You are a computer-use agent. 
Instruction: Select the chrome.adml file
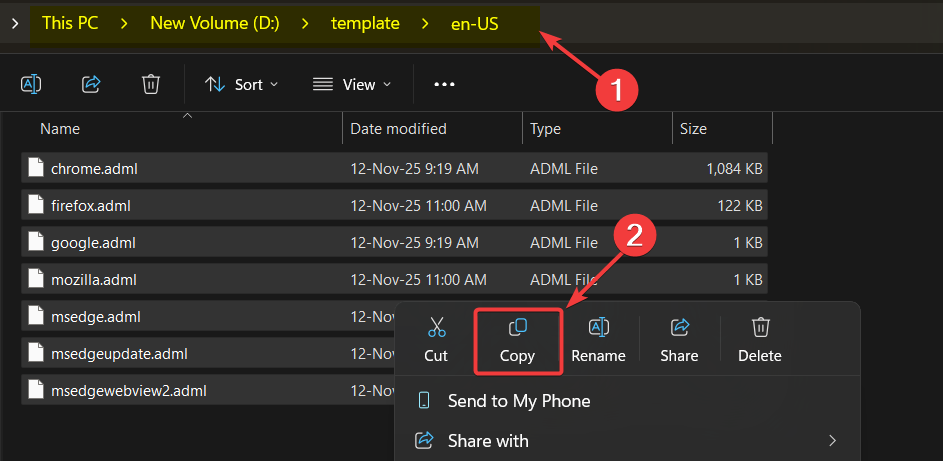point(395,169)
